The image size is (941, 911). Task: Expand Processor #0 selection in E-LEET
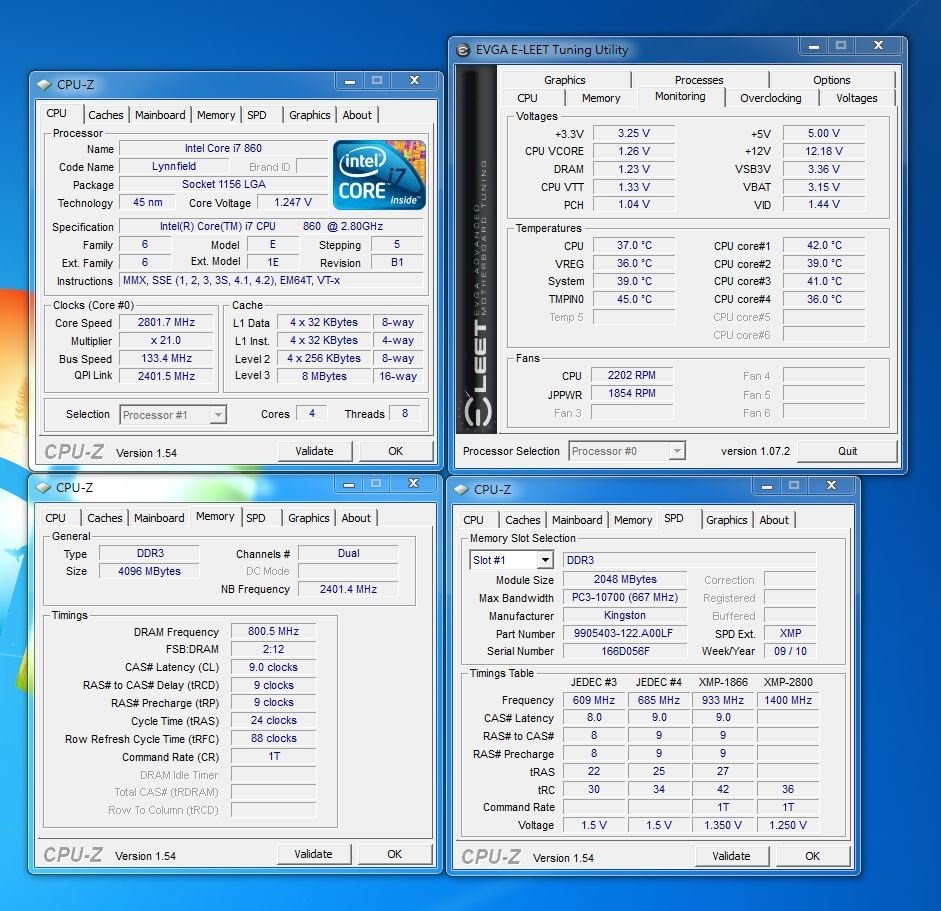click(x=677, y=451)
